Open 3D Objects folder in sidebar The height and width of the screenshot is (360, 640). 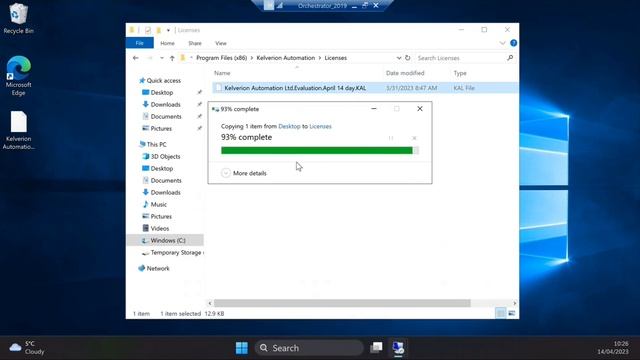point(165,156)
